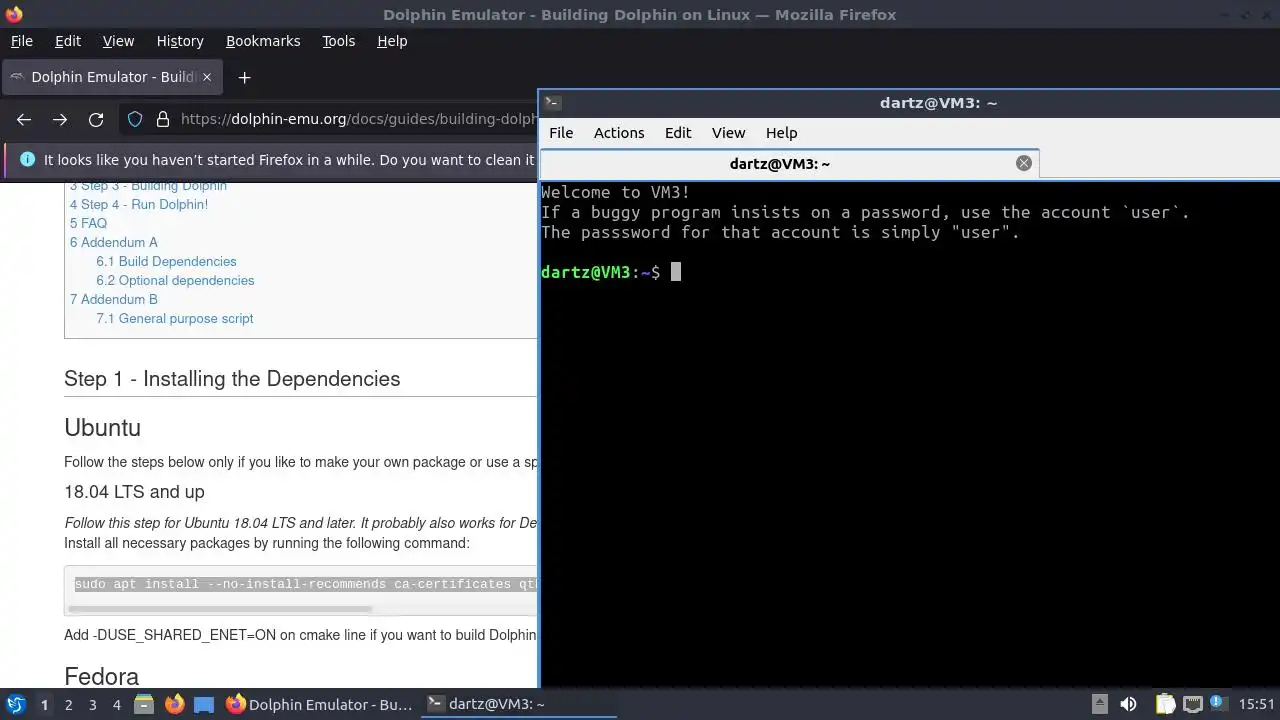1280x720 pixels.
Task: Open Firefox File menu
Action: [x=21, y=41]
